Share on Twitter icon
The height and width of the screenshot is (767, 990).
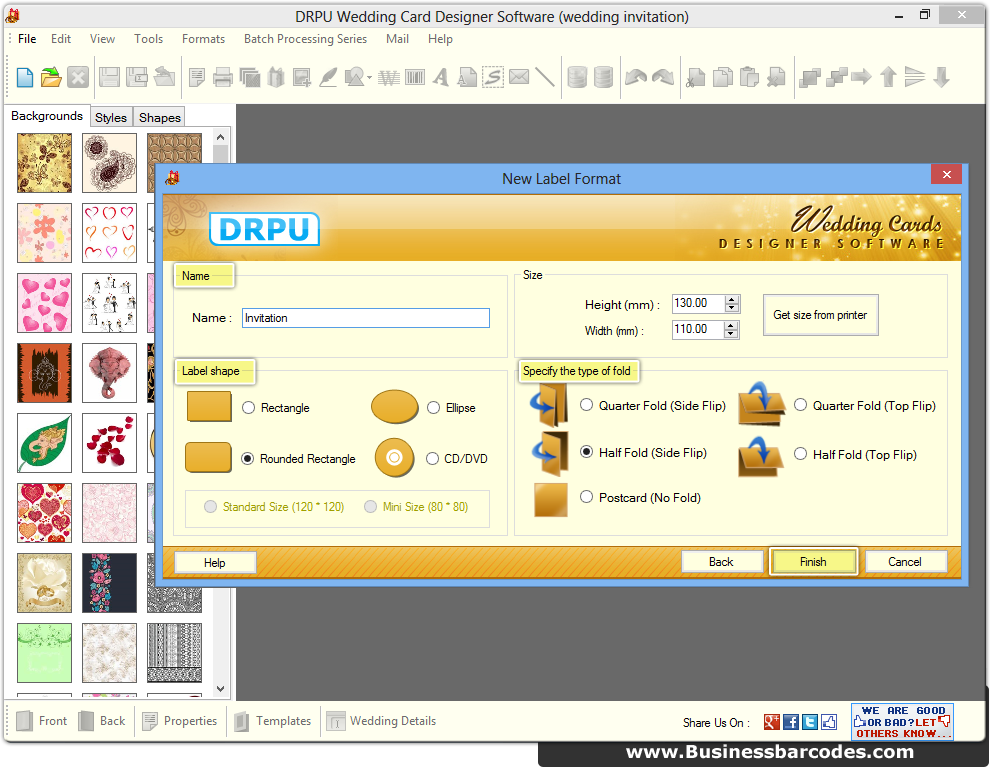[810, 722]
